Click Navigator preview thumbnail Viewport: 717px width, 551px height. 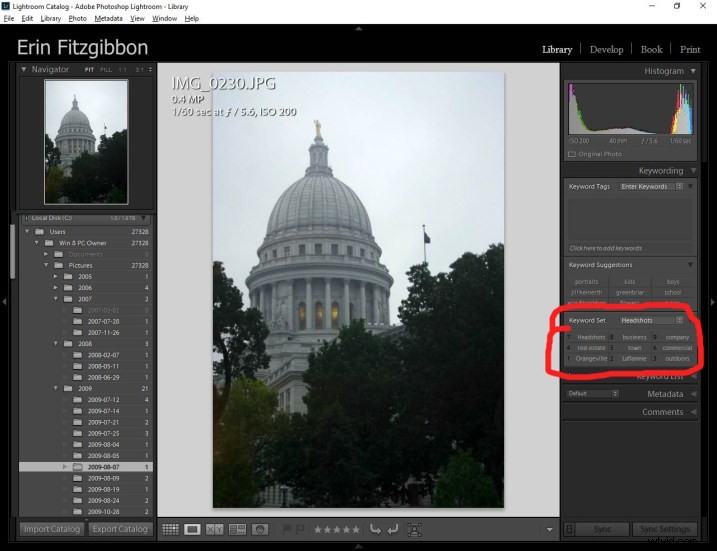86,142
